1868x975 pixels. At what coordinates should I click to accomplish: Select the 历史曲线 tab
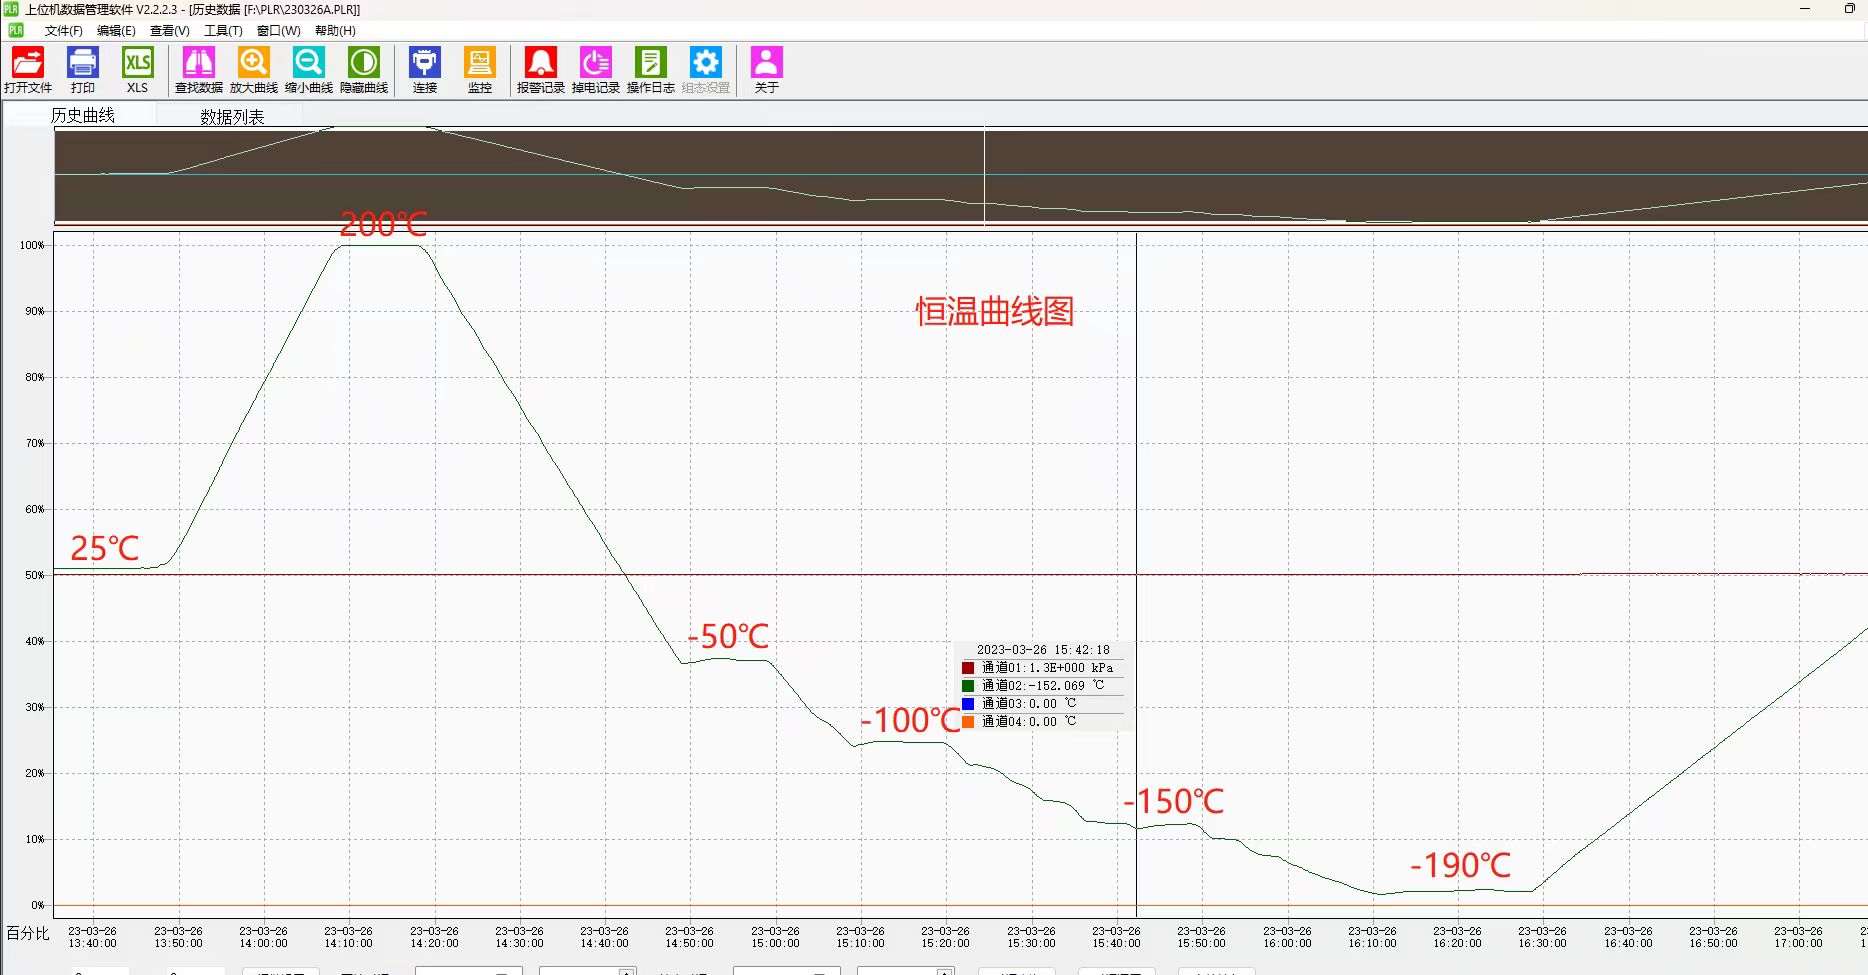(x=83, y=116)
